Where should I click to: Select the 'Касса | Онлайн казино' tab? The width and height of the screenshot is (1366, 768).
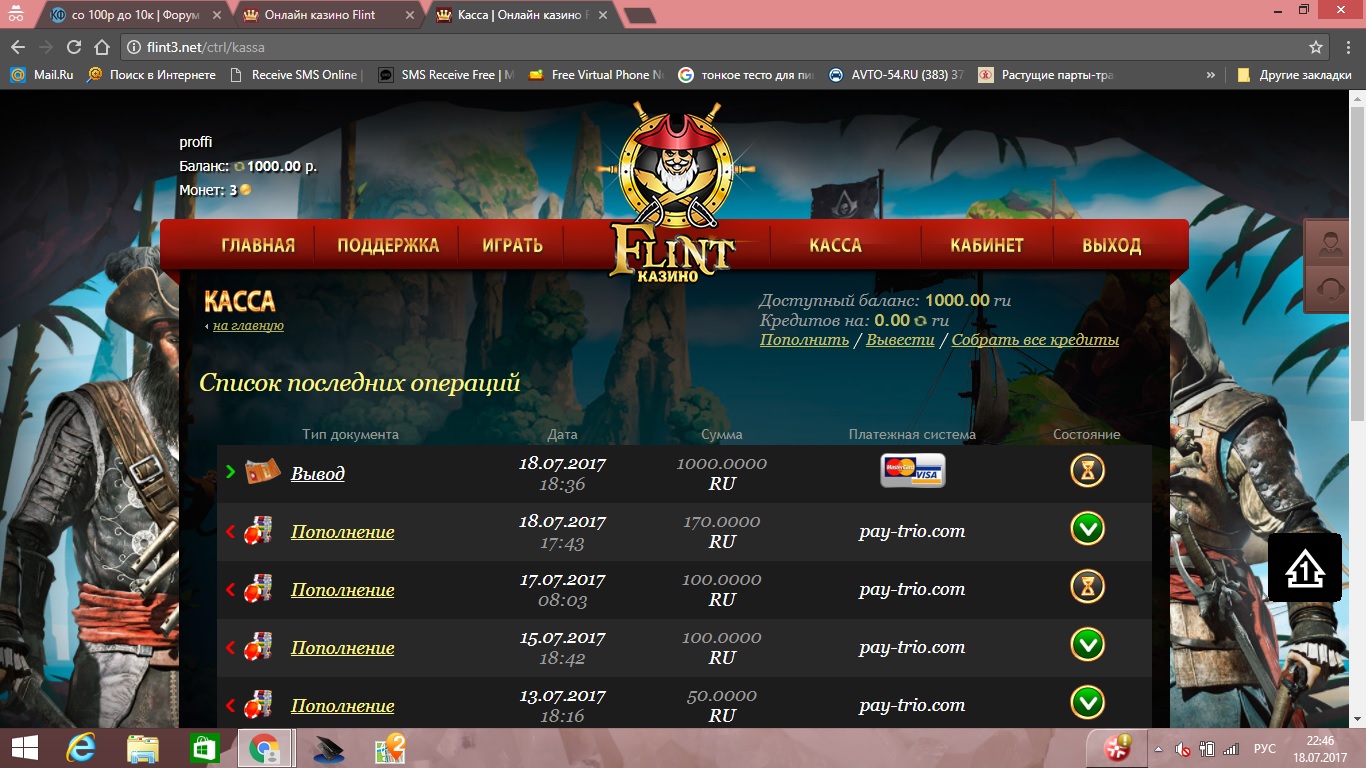pos(522,15)
